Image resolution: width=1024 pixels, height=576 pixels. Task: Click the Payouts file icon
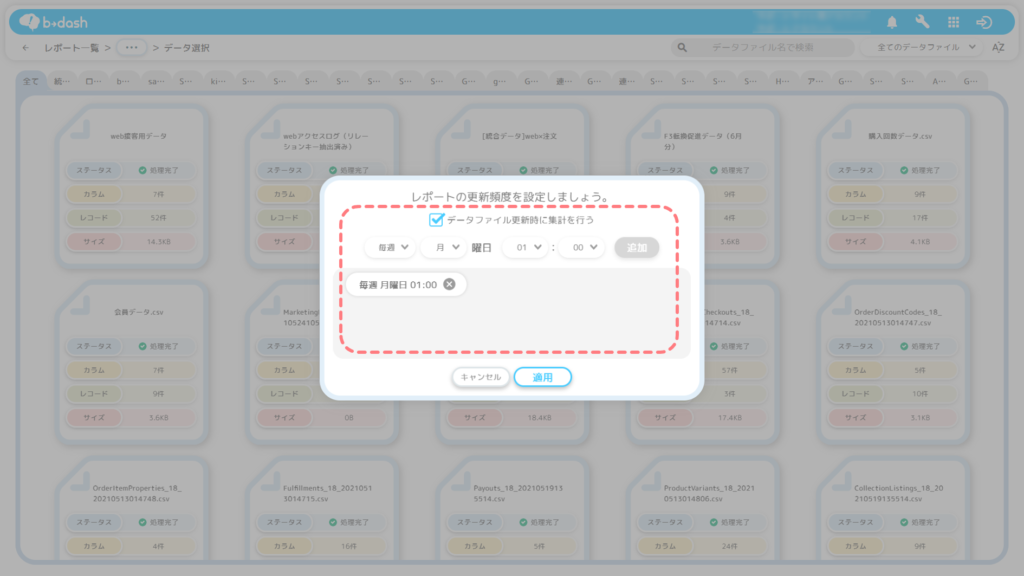pos(461,481)
